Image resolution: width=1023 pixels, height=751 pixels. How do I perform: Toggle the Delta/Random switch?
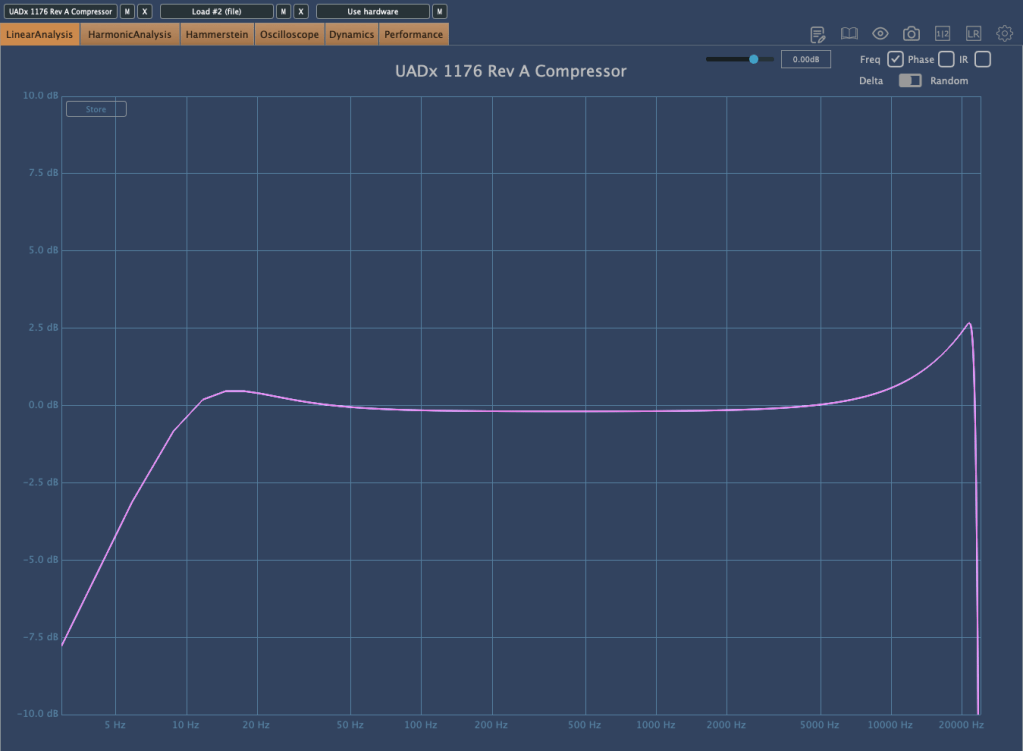point(910,81)
